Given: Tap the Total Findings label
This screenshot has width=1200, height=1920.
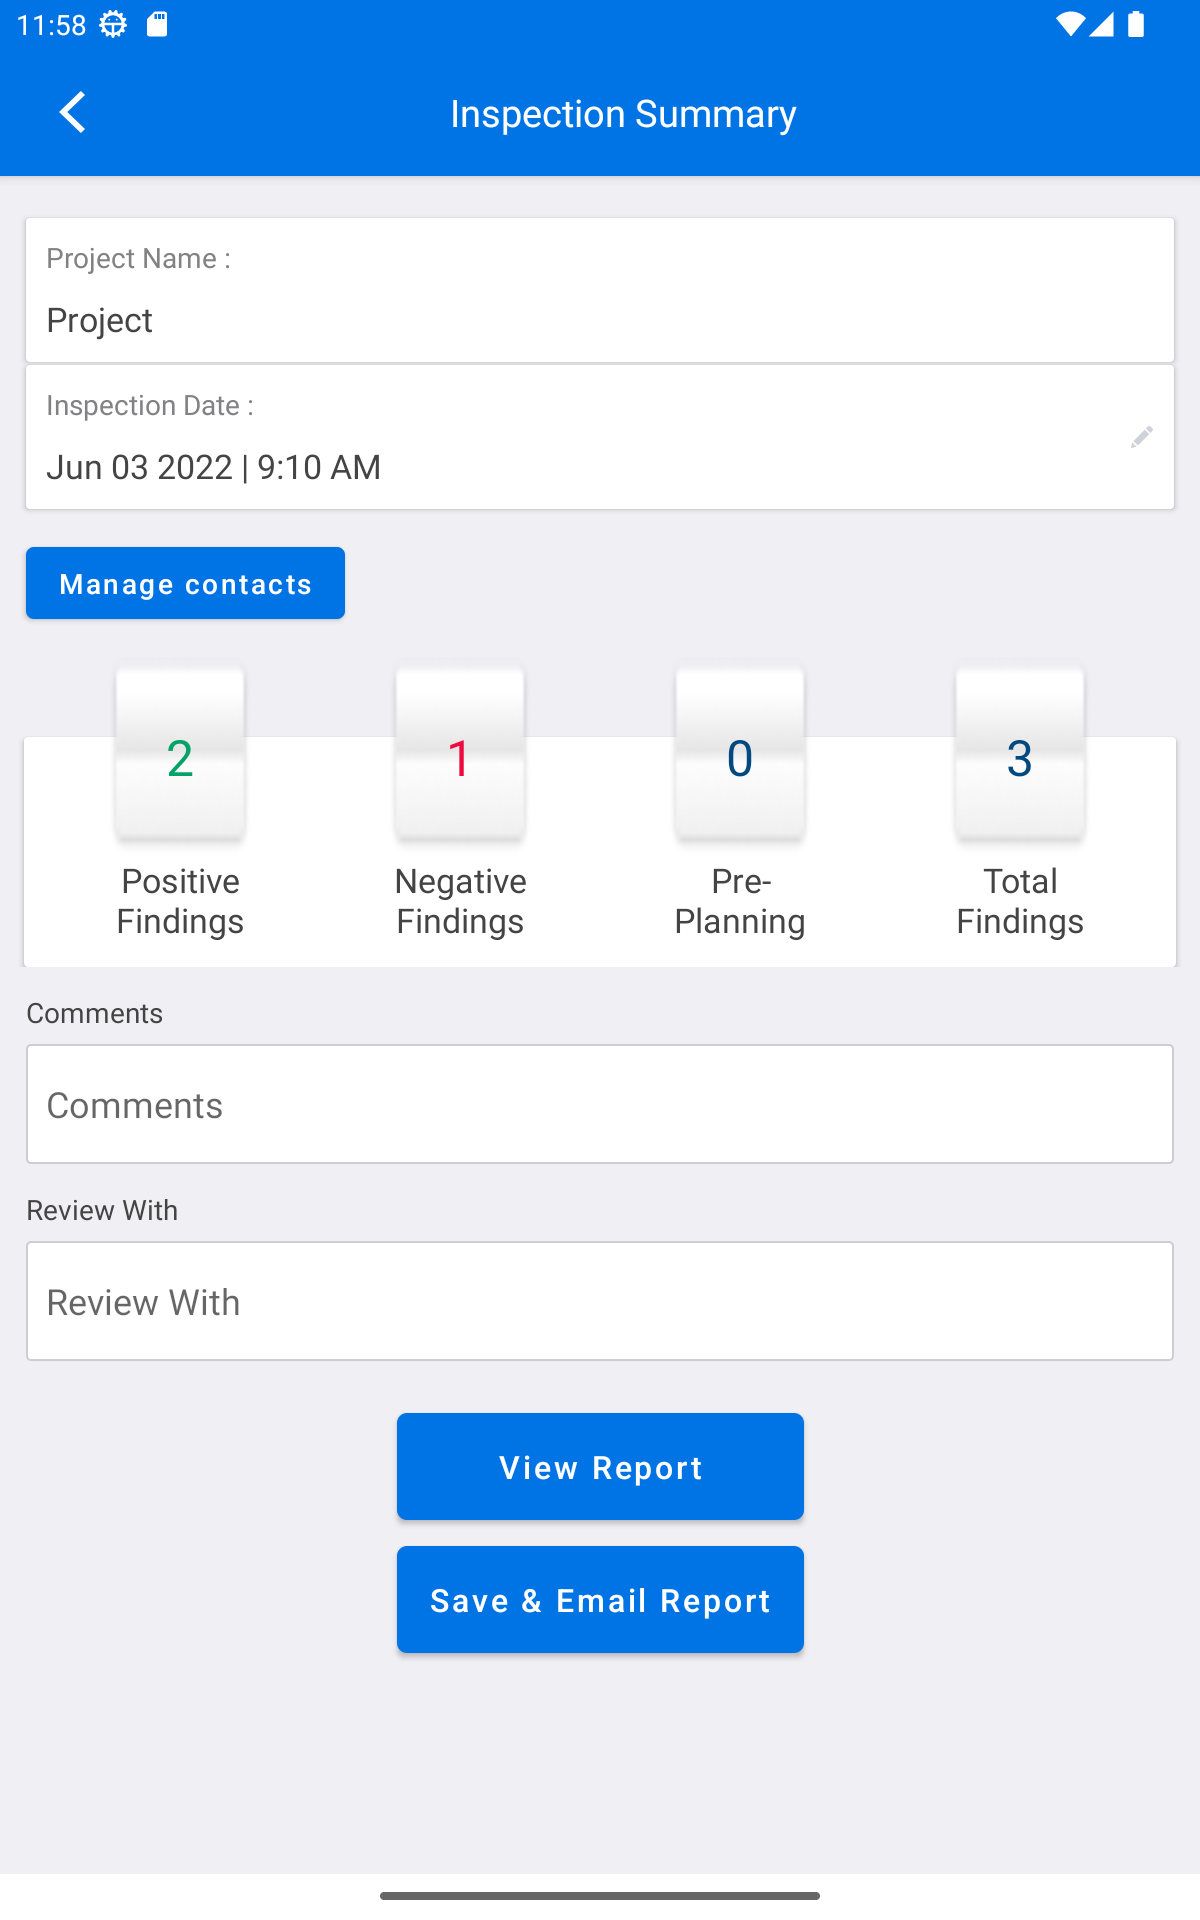Looking at the screenshot, I should (1020, 901).
